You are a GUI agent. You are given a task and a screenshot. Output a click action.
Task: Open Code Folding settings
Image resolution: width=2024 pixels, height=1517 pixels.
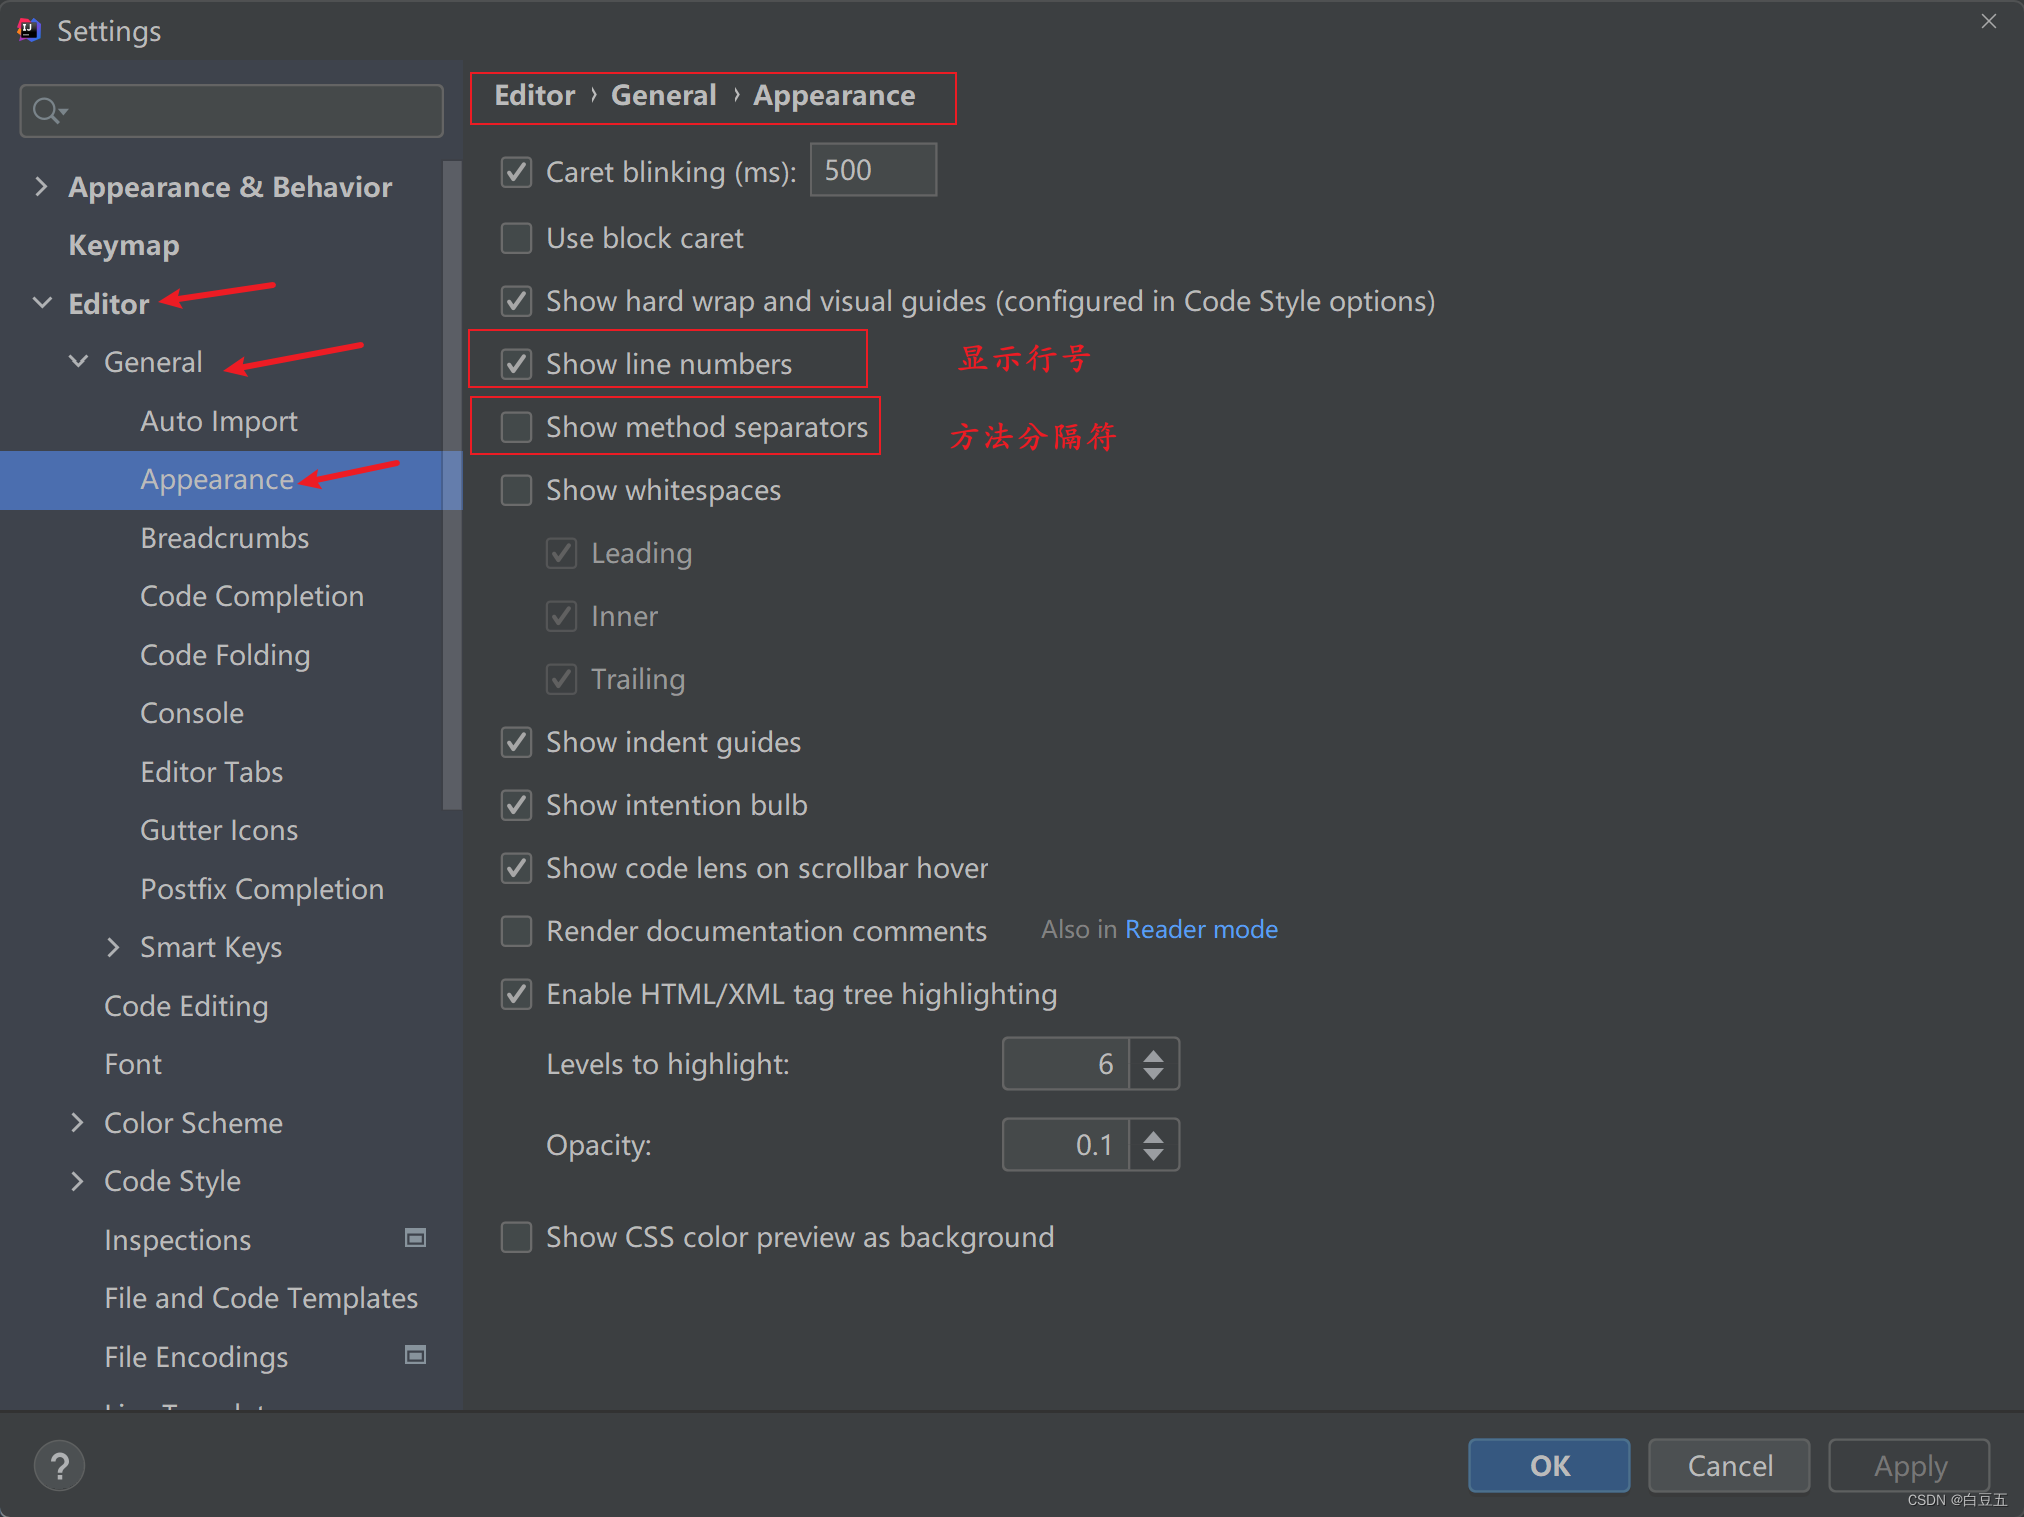[x=225, y=655]
